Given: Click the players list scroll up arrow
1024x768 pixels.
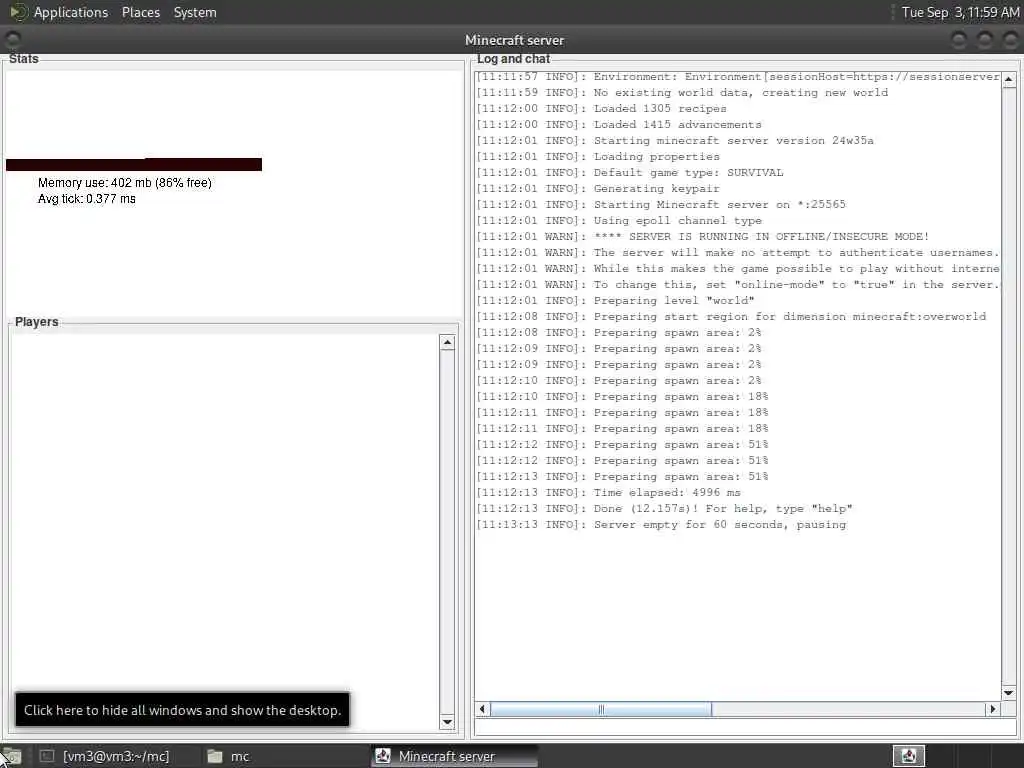Looking at the screenshot, I should point(447,342).
